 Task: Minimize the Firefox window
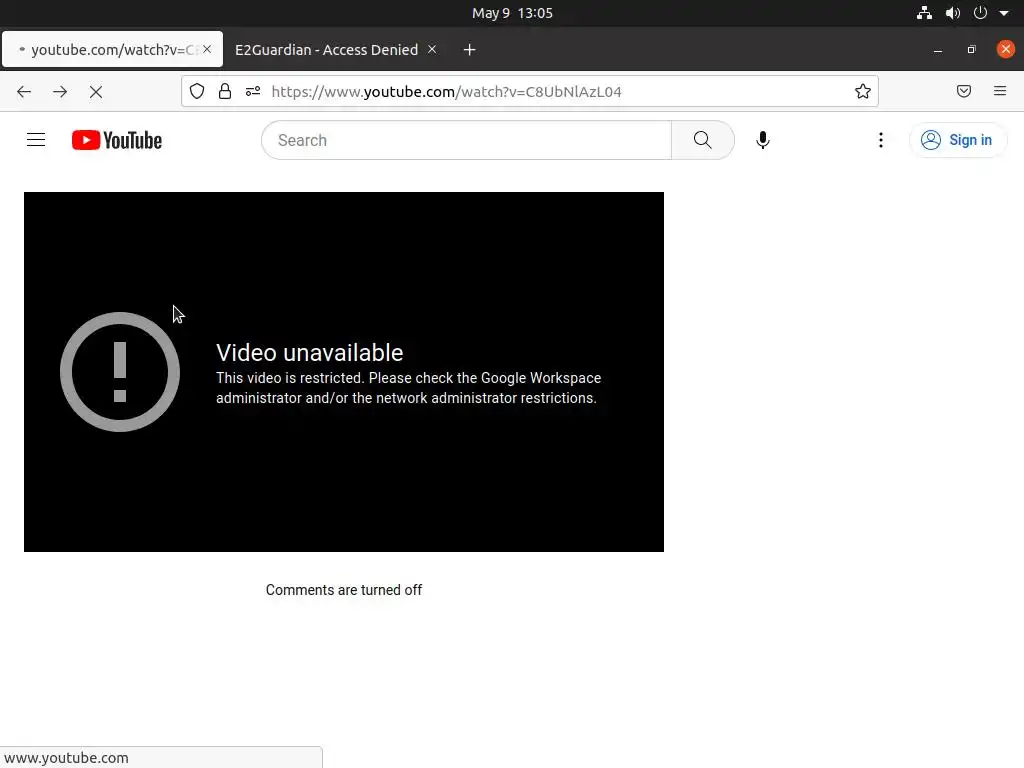coord(938,50)
